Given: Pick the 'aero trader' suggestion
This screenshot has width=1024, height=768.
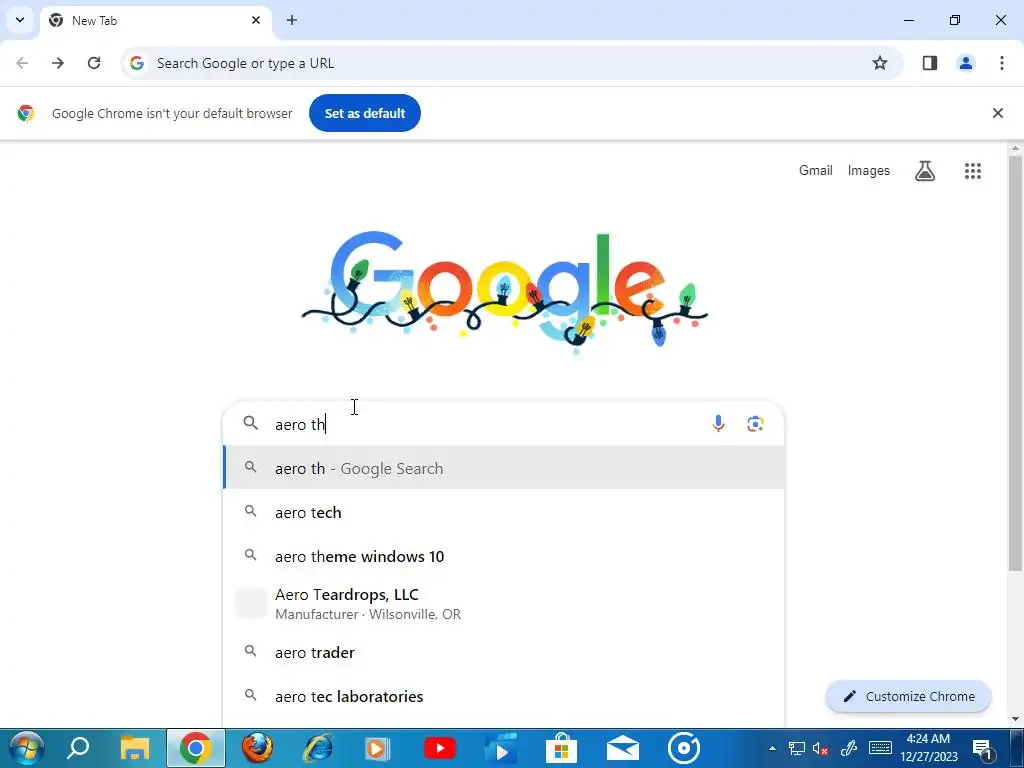Looking at the screenshot, I should [x=504, y=652].
